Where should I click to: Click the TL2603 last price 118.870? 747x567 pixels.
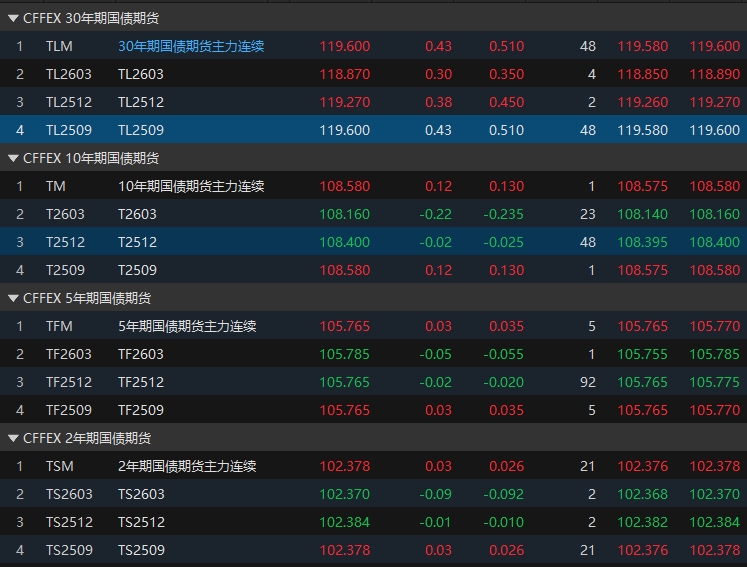point(344,74)
